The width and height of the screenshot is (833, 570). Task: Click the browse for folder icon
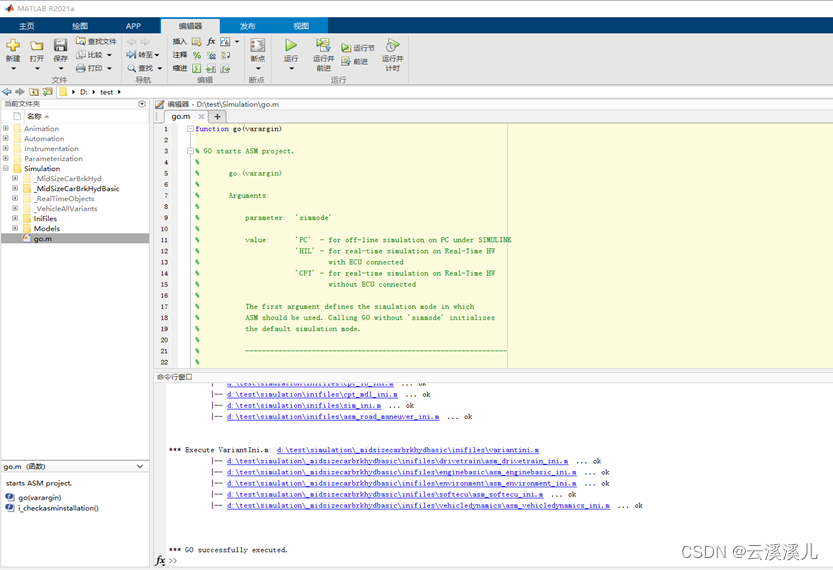pos(47,92)
